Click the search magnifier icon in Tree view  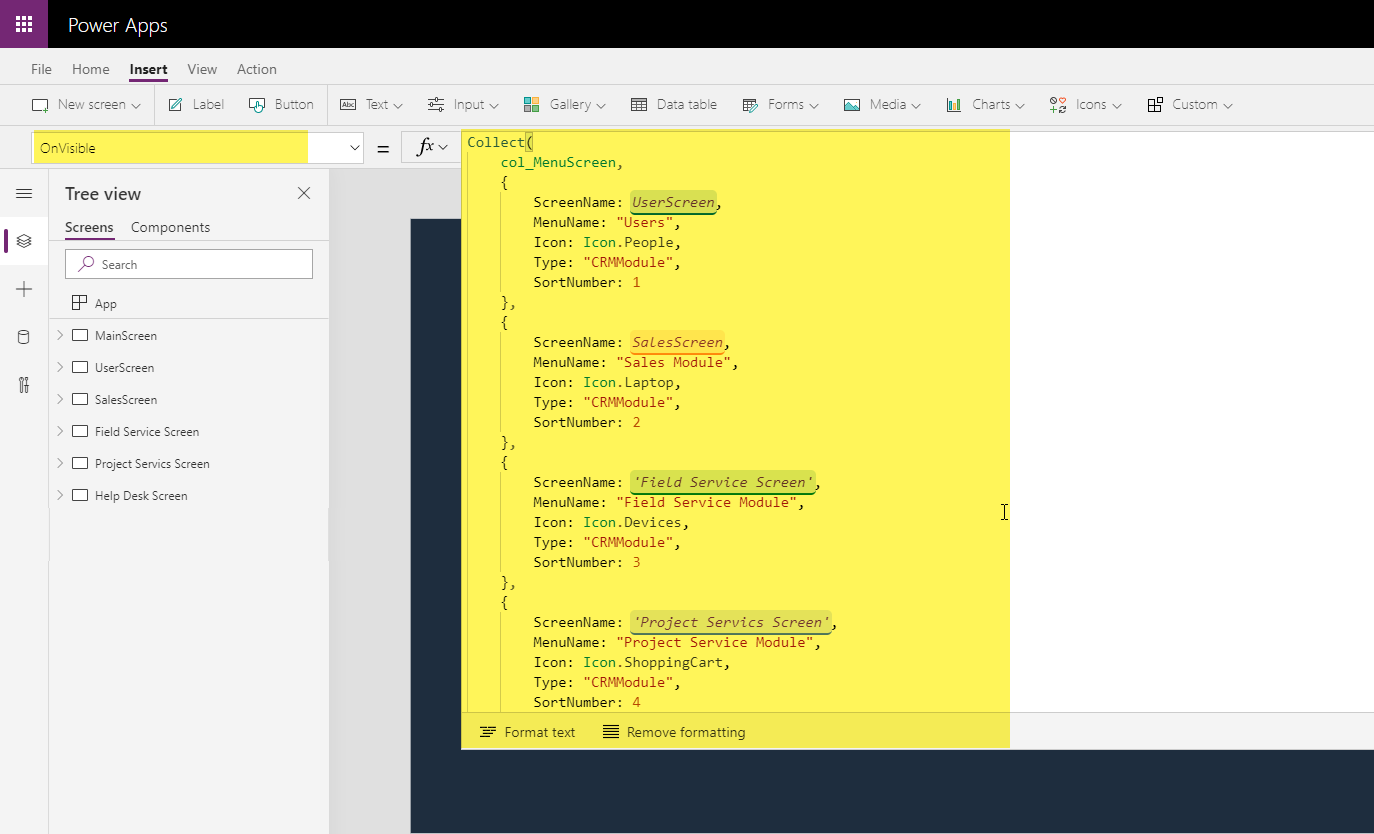[86, 264]
